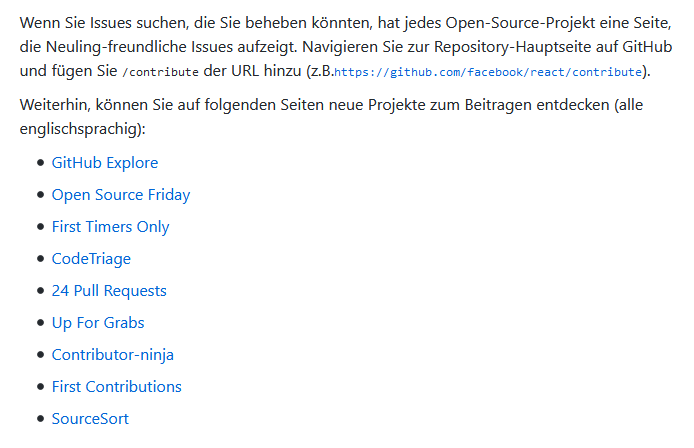The height and width of the screenshot is (448, 694).
Task: Open the Open Source Friday link
Action: click(x=121, y=195)
